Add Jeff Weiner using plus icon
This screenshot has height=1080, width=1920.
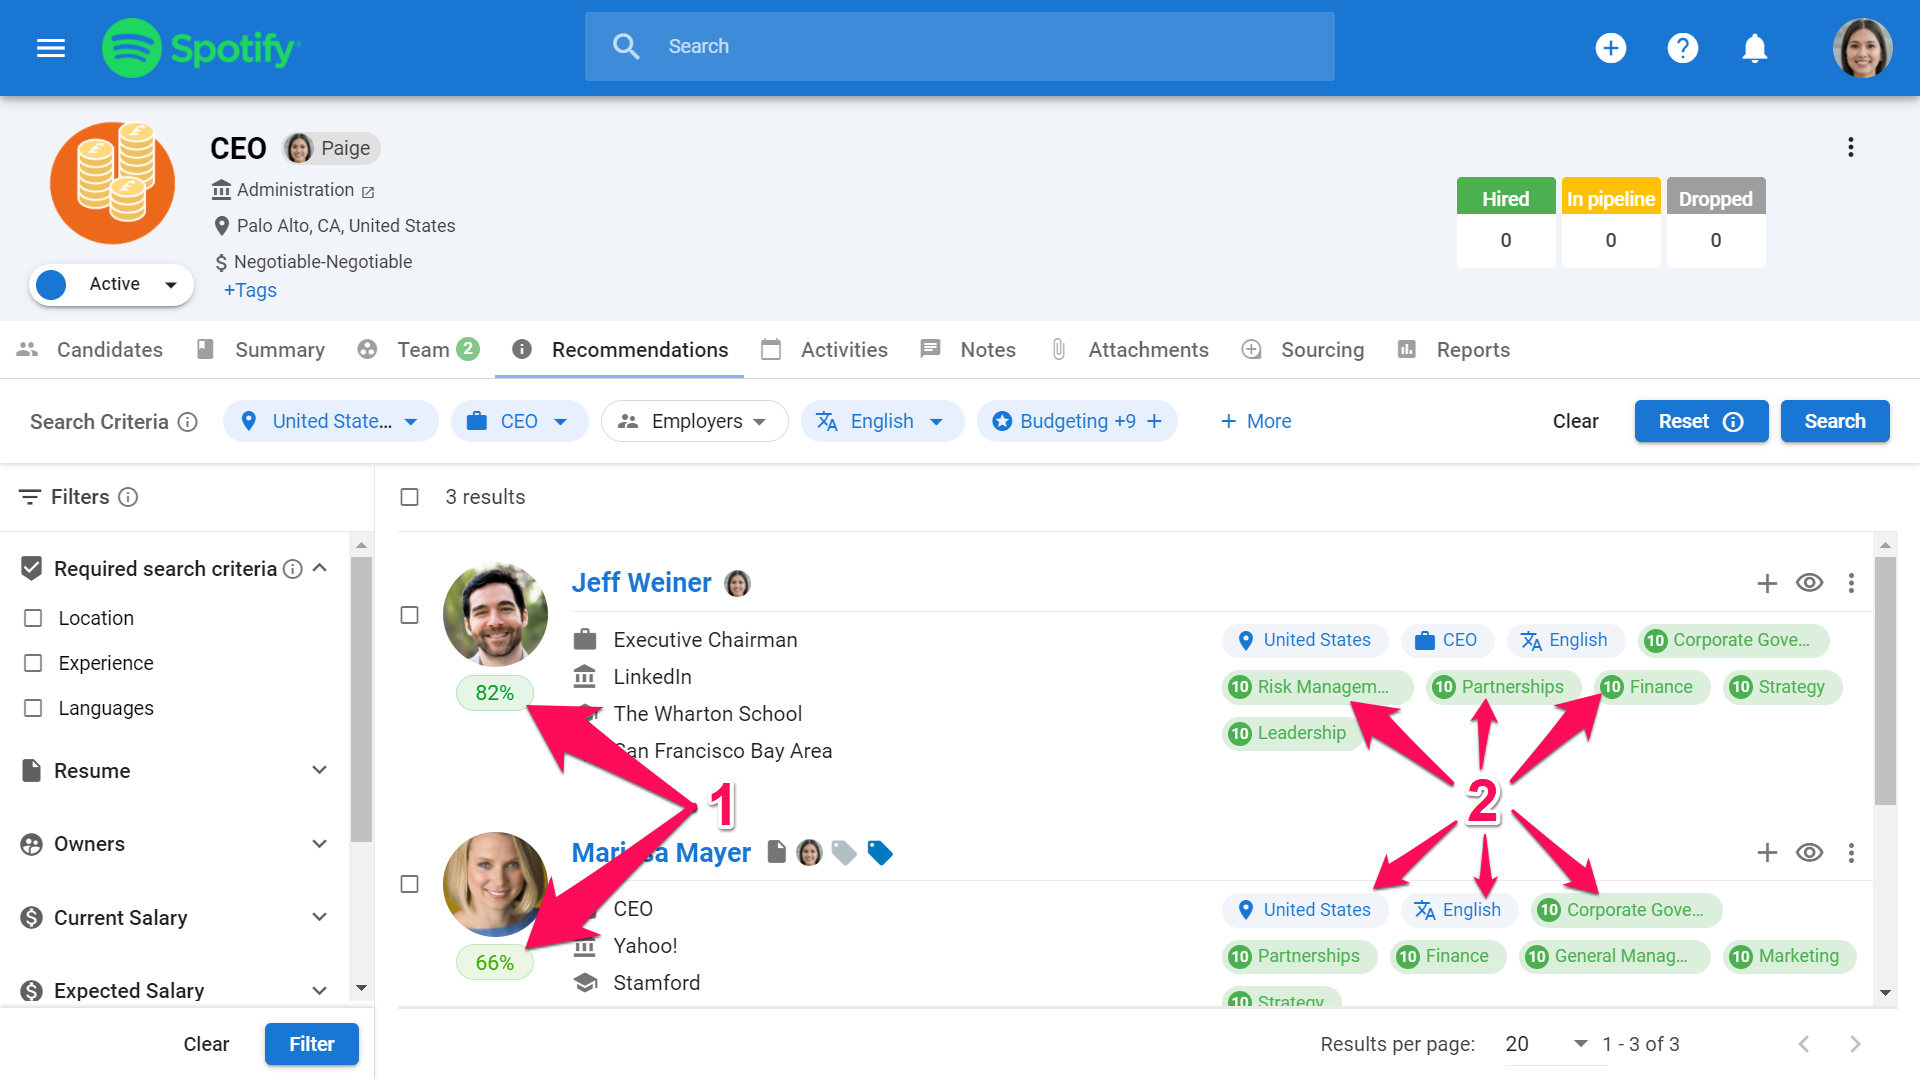pos(1767,583)
